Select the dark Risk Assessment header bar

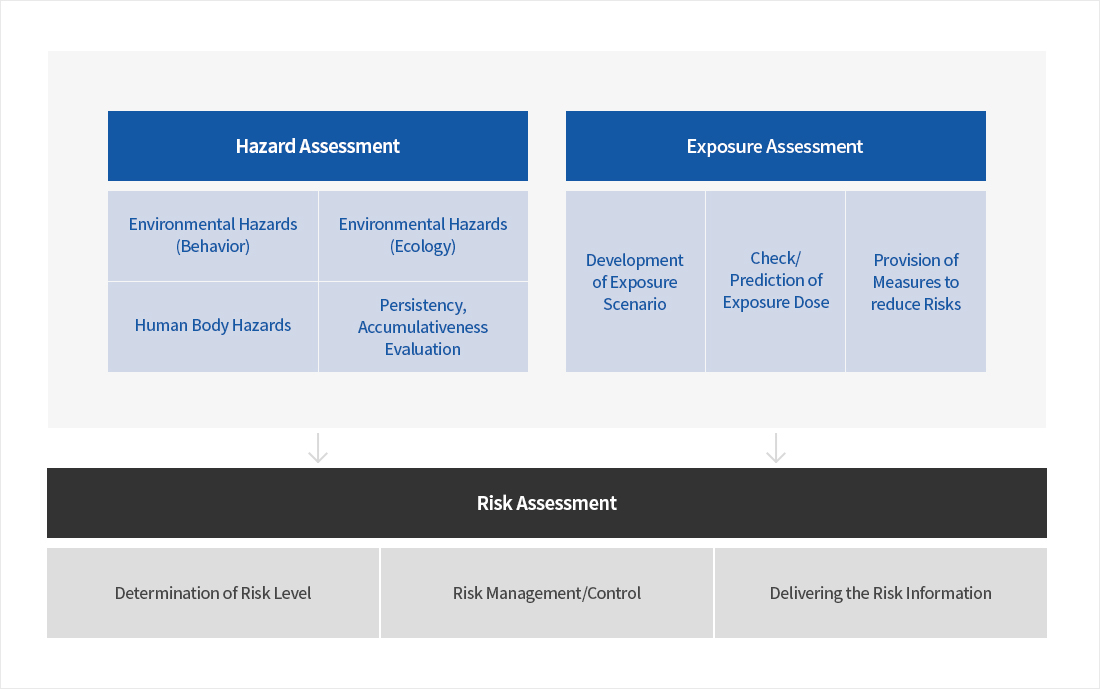click(x=547, y=503)
